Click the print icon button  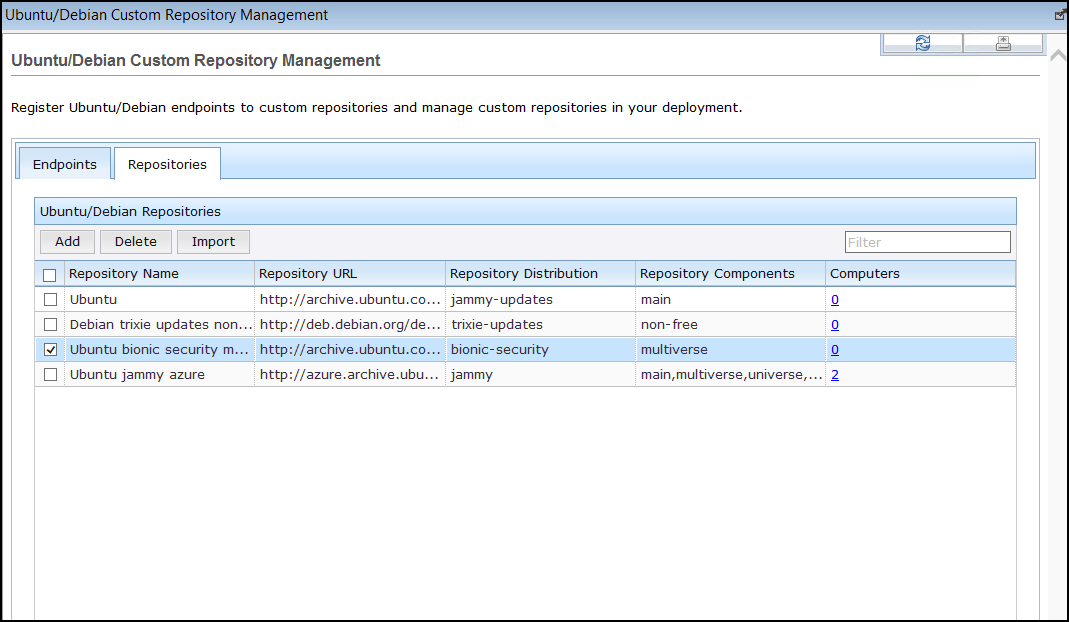tap(1003, 43)
